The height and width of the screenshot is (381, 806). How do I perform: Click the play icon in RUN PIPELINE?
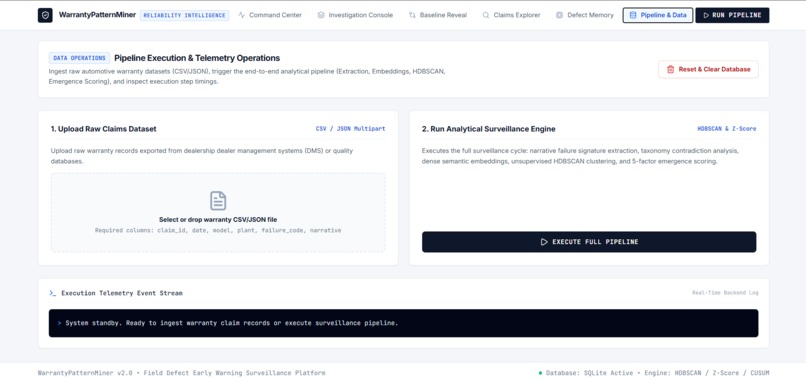(706, 15)
